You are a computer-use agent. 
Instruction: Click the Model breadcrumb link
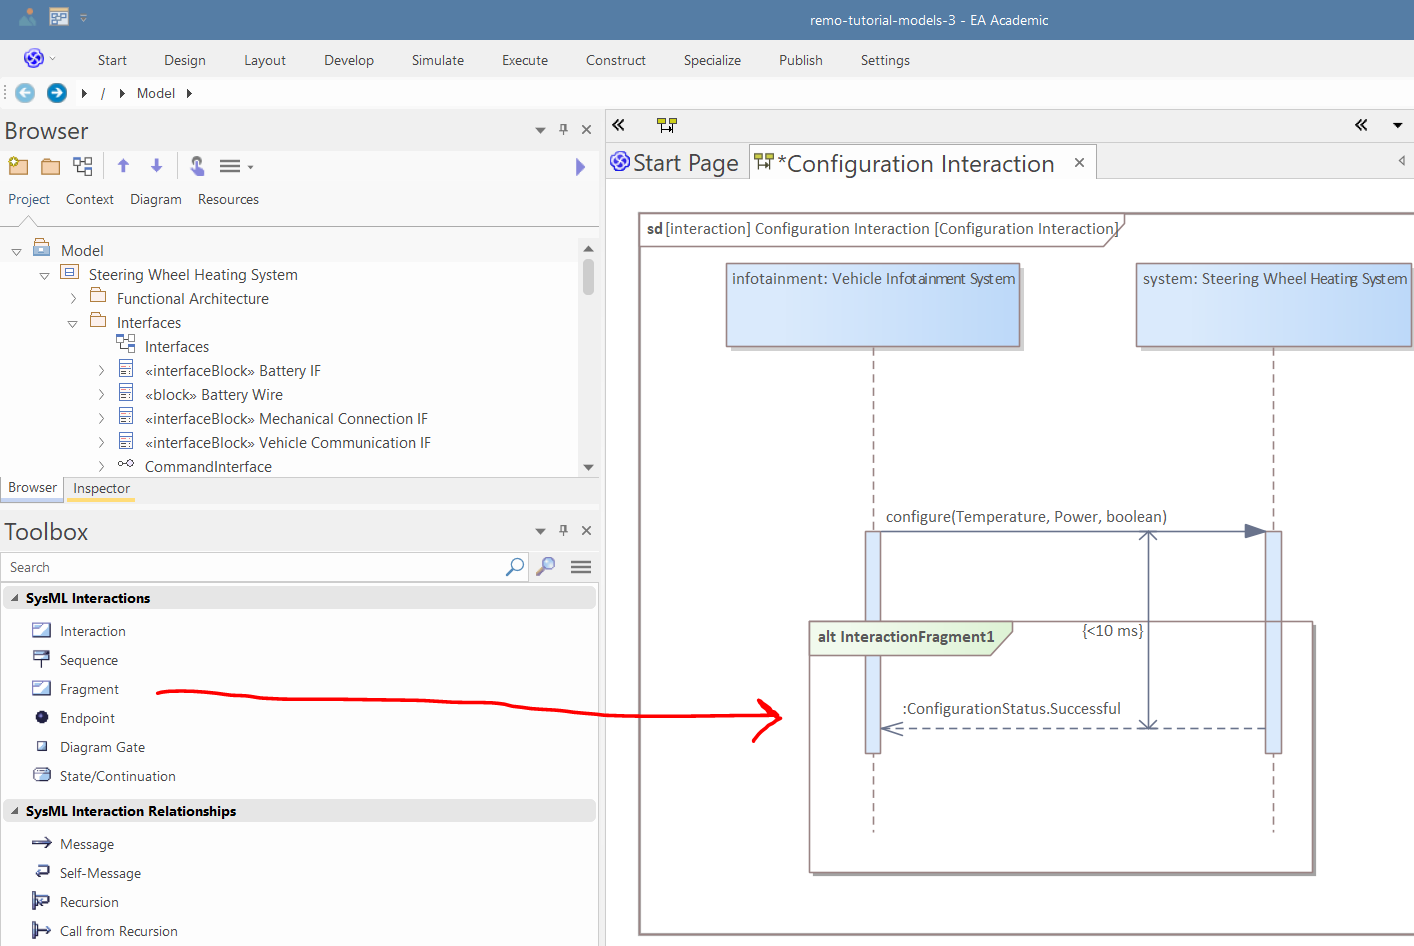155,93
